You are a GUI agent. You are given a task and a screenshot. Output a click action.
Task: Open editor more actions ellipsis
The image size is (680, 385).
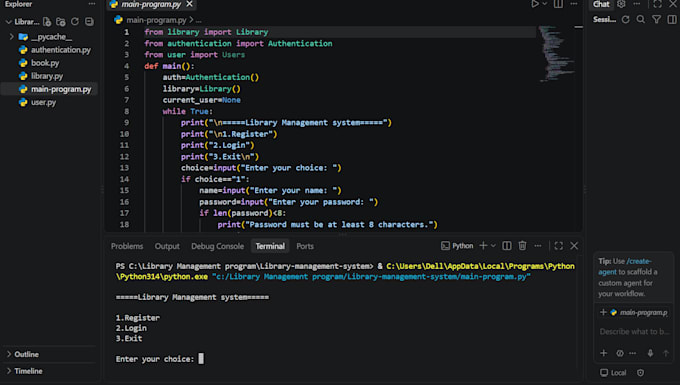[x=574, y=4]
